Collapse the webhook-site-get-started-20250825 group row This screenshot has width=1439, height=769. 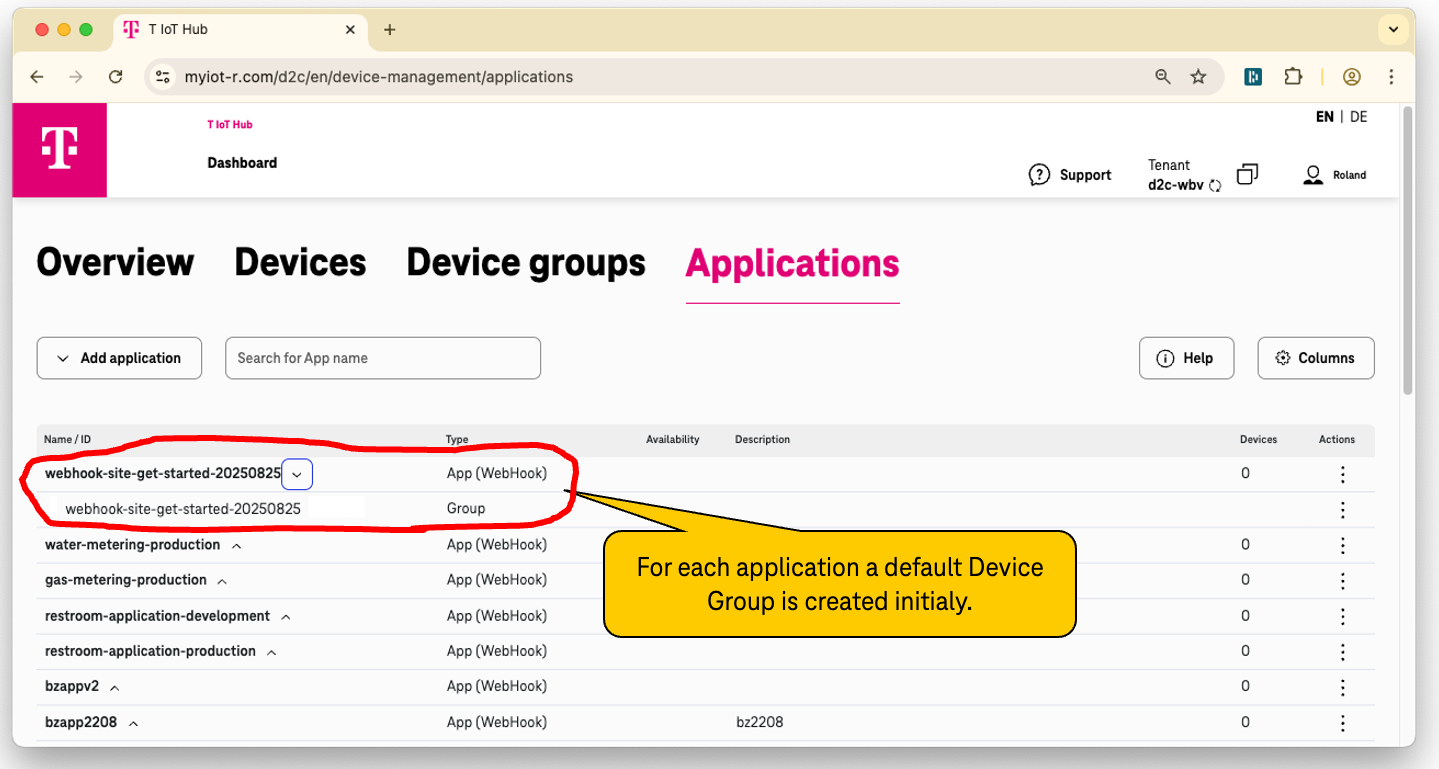click(297, 473)
